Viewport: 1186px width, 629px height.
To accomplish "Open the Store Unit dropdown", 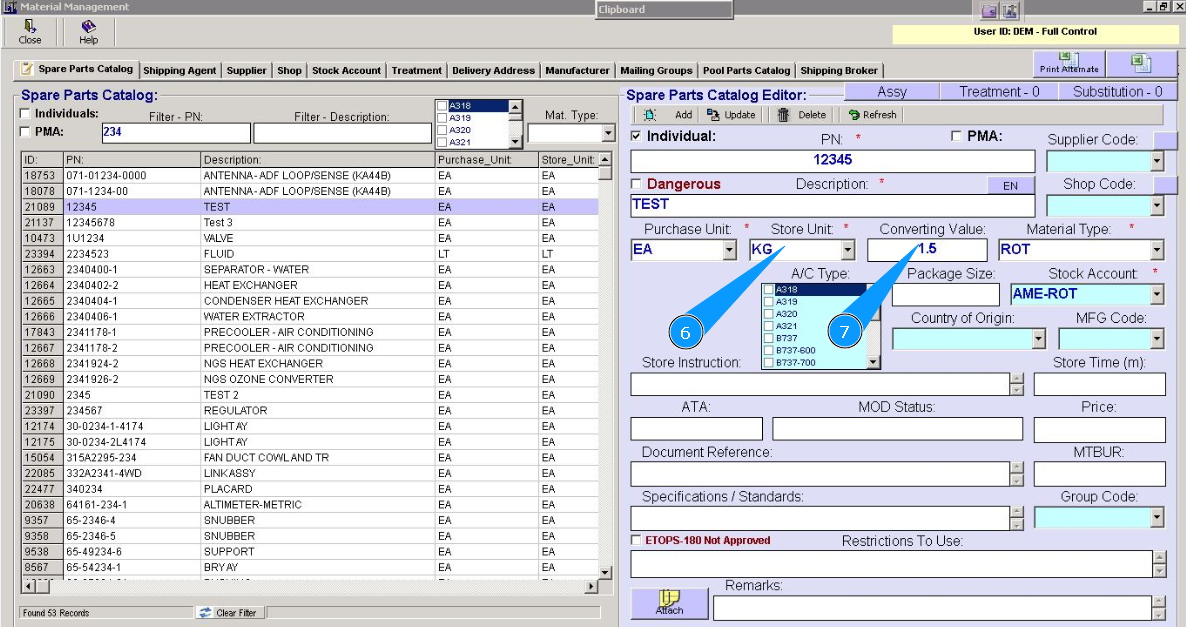I will tap(848, 250).
